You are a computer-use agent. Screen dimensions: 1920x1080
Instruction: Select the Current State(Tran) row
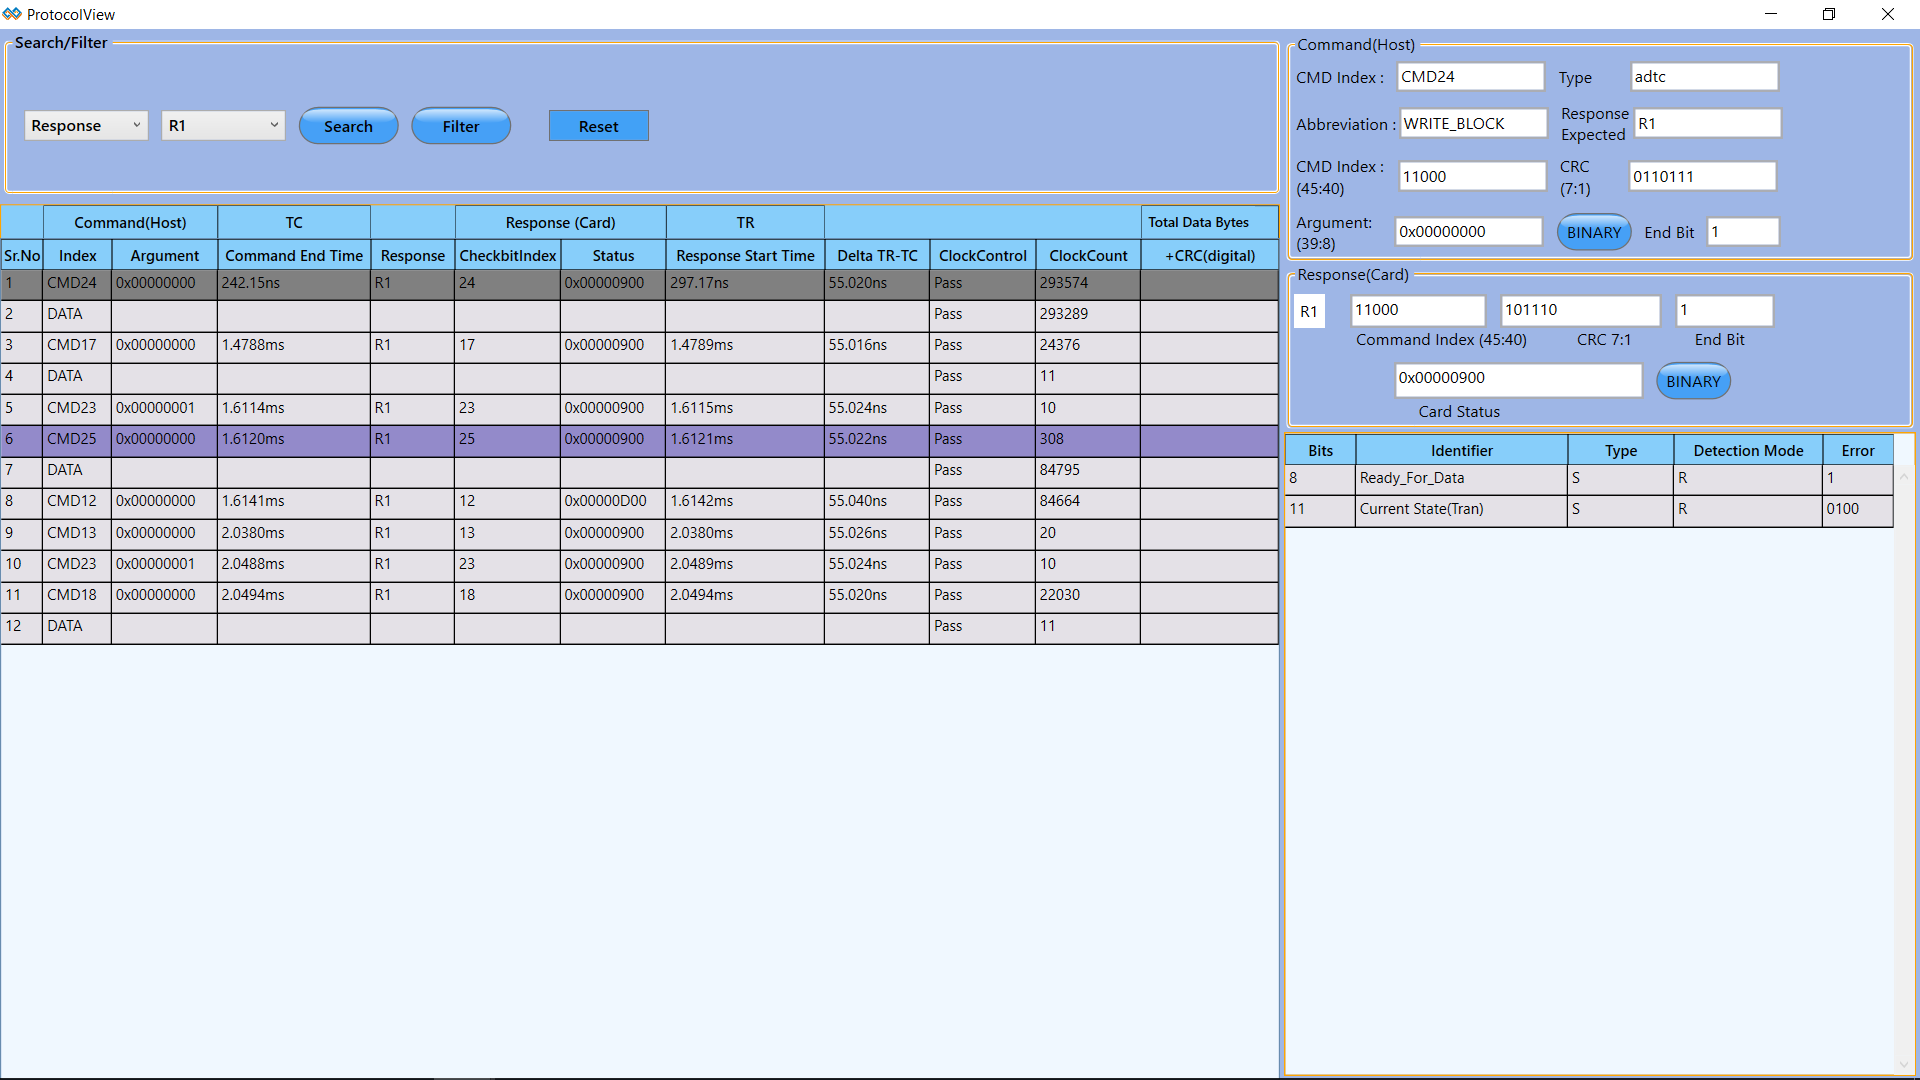coord(1460,510)
